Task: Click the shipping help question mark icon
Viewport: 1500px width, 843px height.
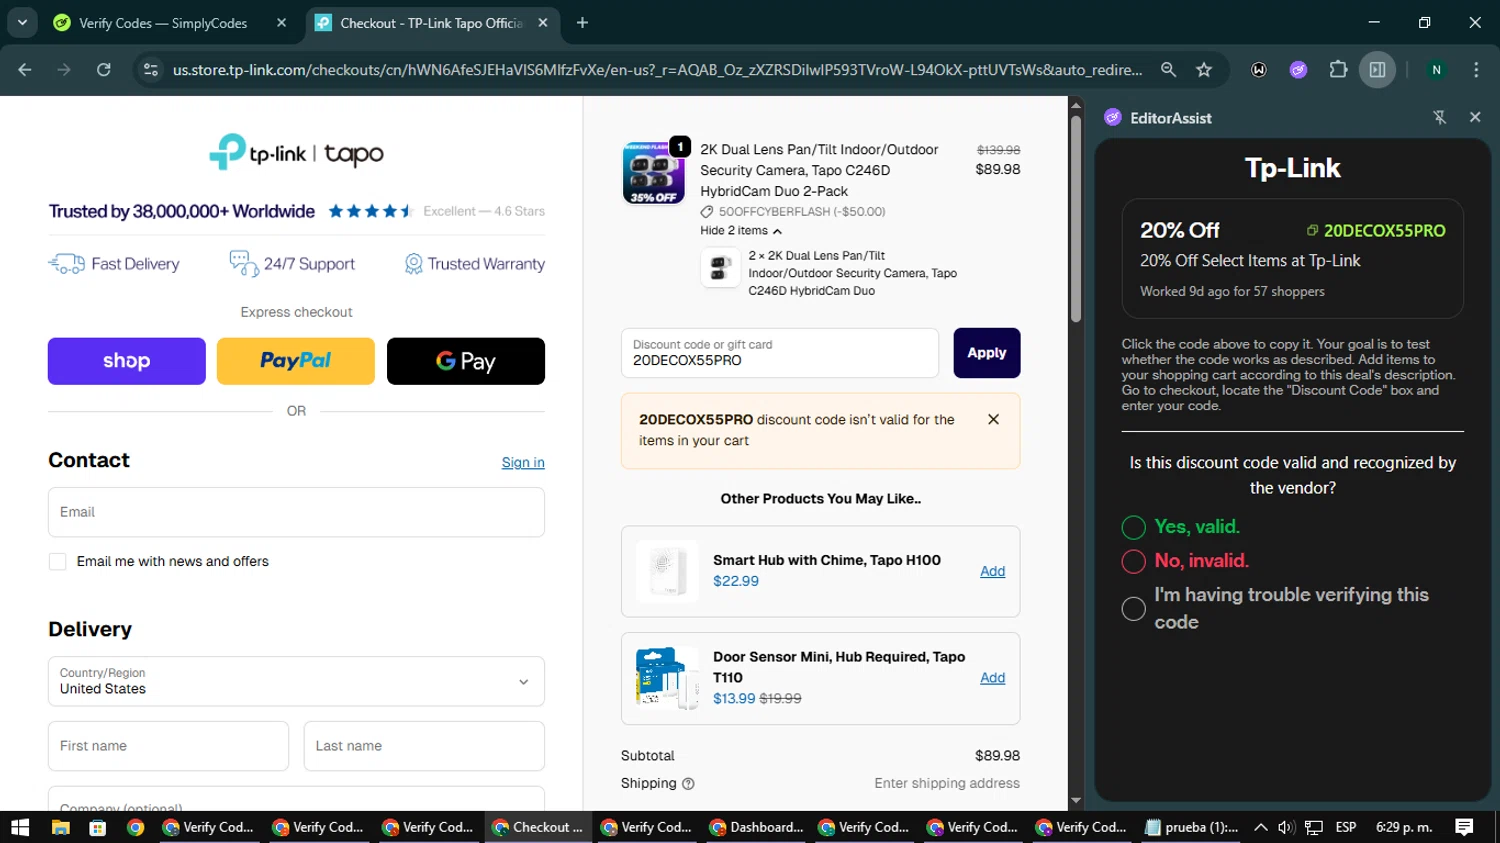Action: click(x=688, y=784)
